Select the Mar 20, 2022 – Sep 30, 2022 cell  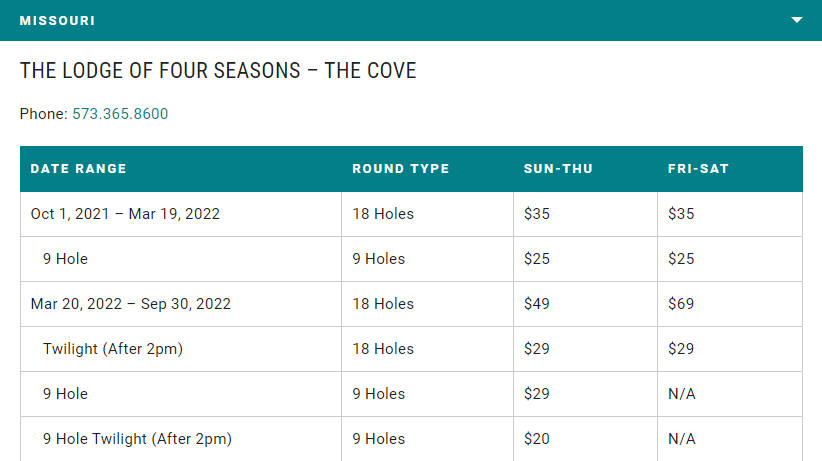[x=181, y=304]
